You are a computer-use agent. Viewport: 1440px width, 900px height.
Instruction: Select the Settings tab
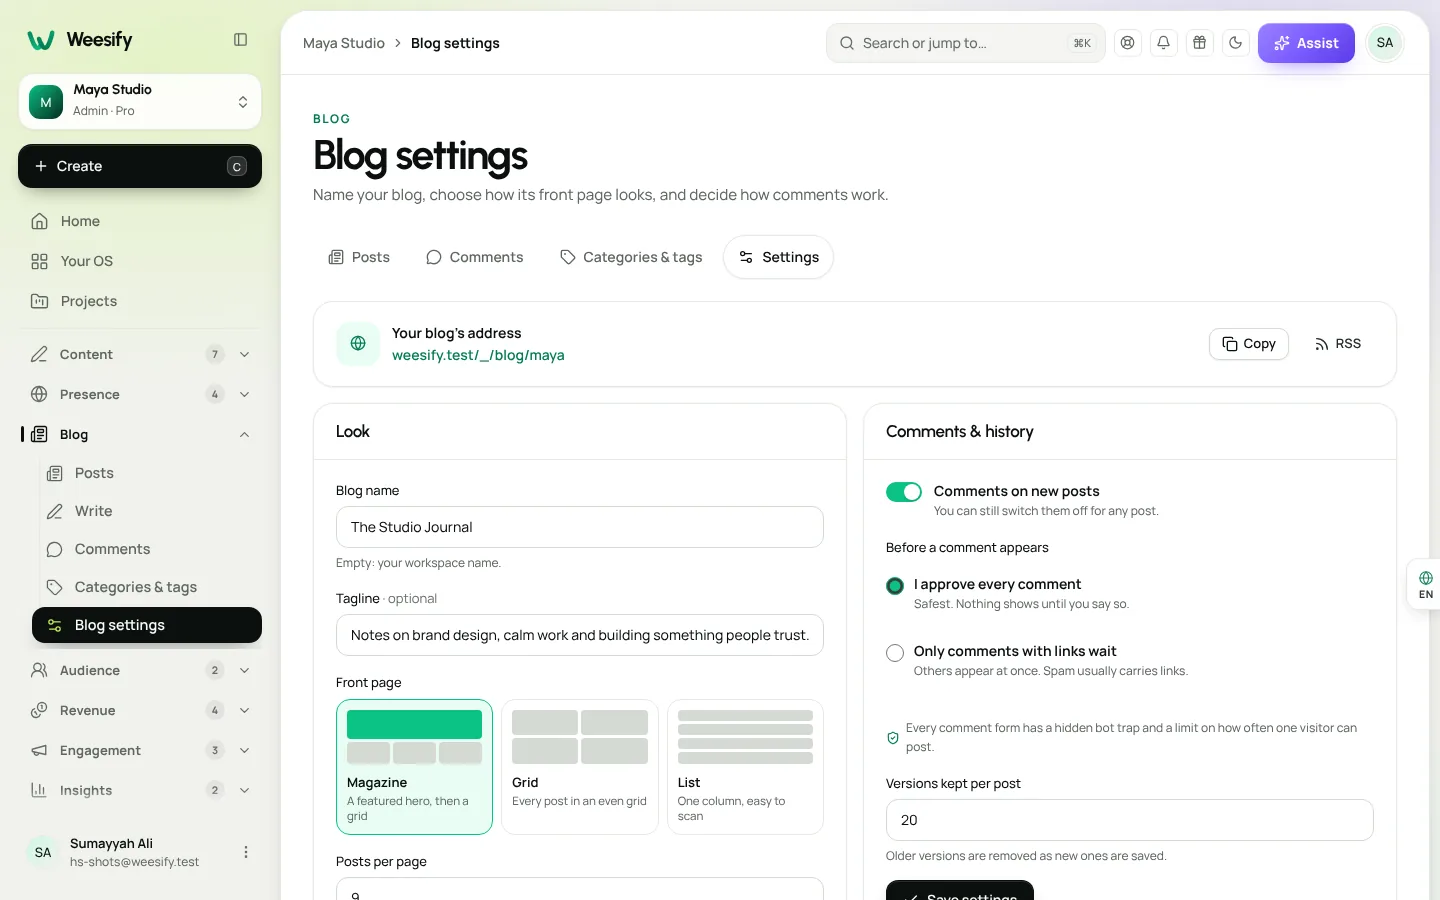click(x=778, y=257)
